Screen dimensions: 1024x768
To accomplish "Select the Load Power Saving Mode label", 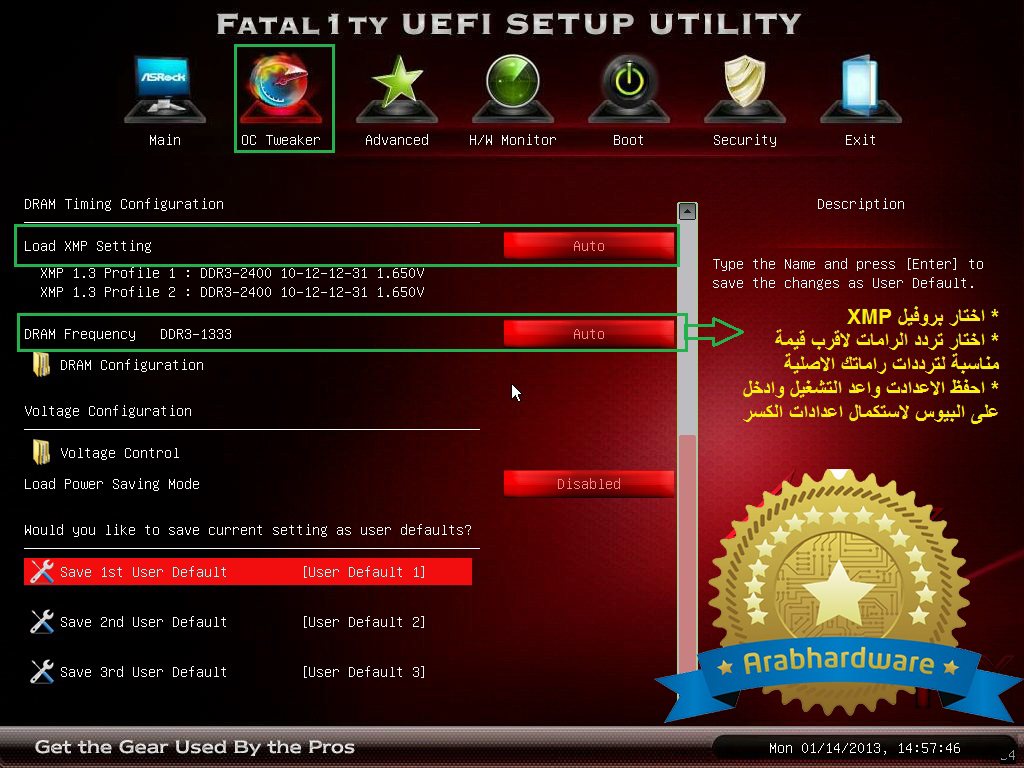I will [x=112, y=484].
